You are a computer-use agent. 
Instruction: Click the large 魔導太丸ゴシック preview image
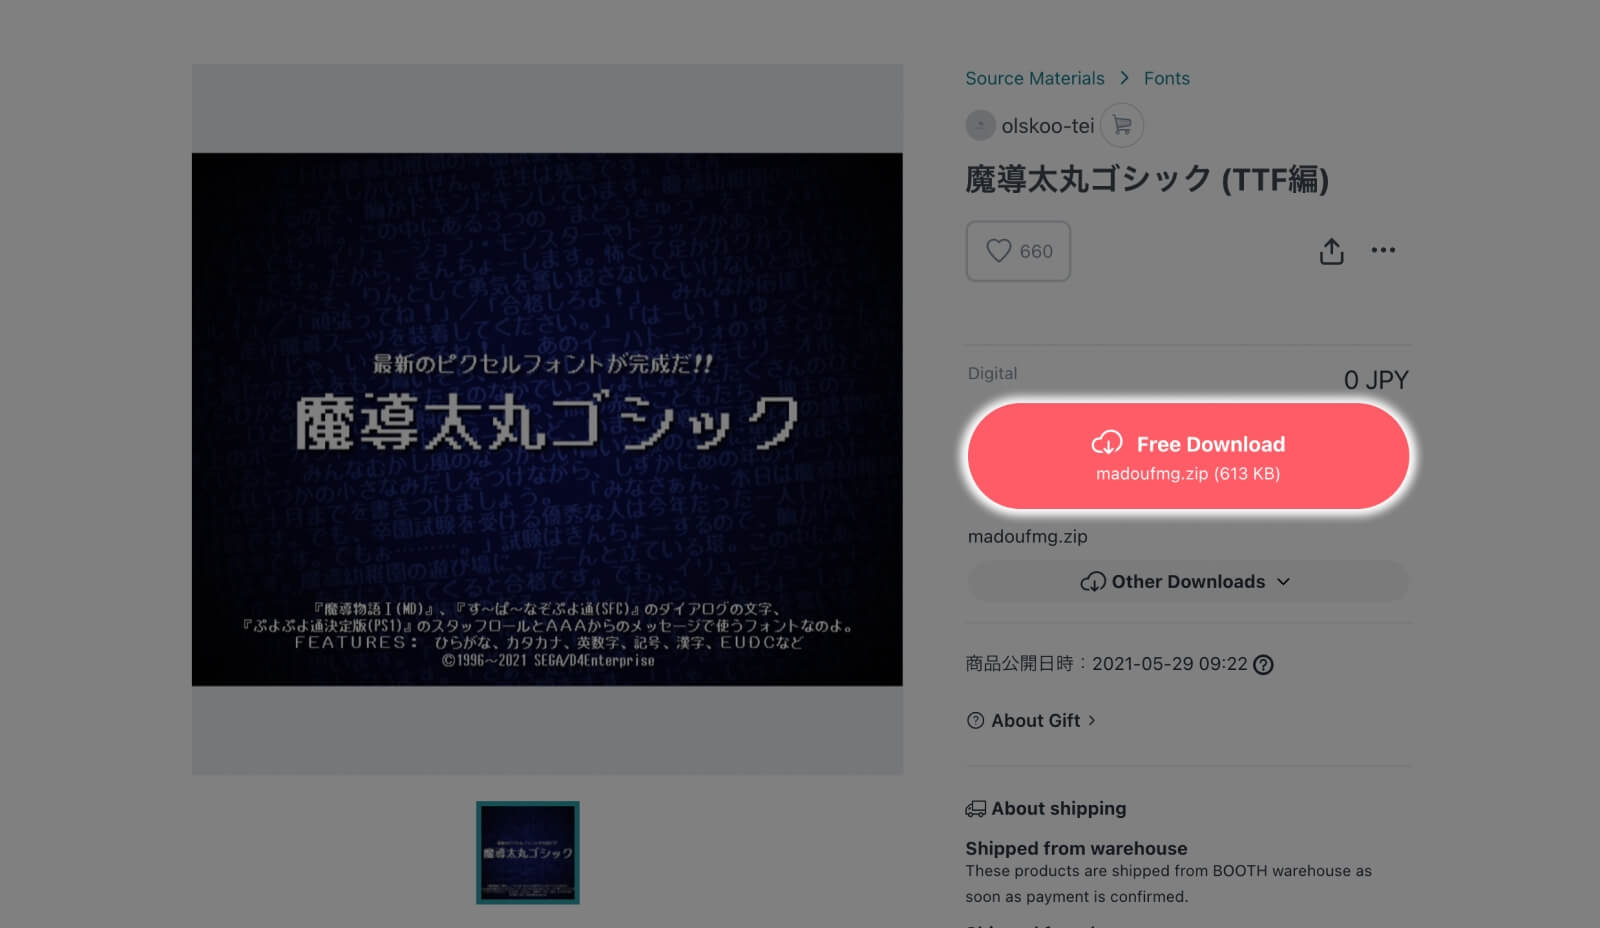point(547,420)
